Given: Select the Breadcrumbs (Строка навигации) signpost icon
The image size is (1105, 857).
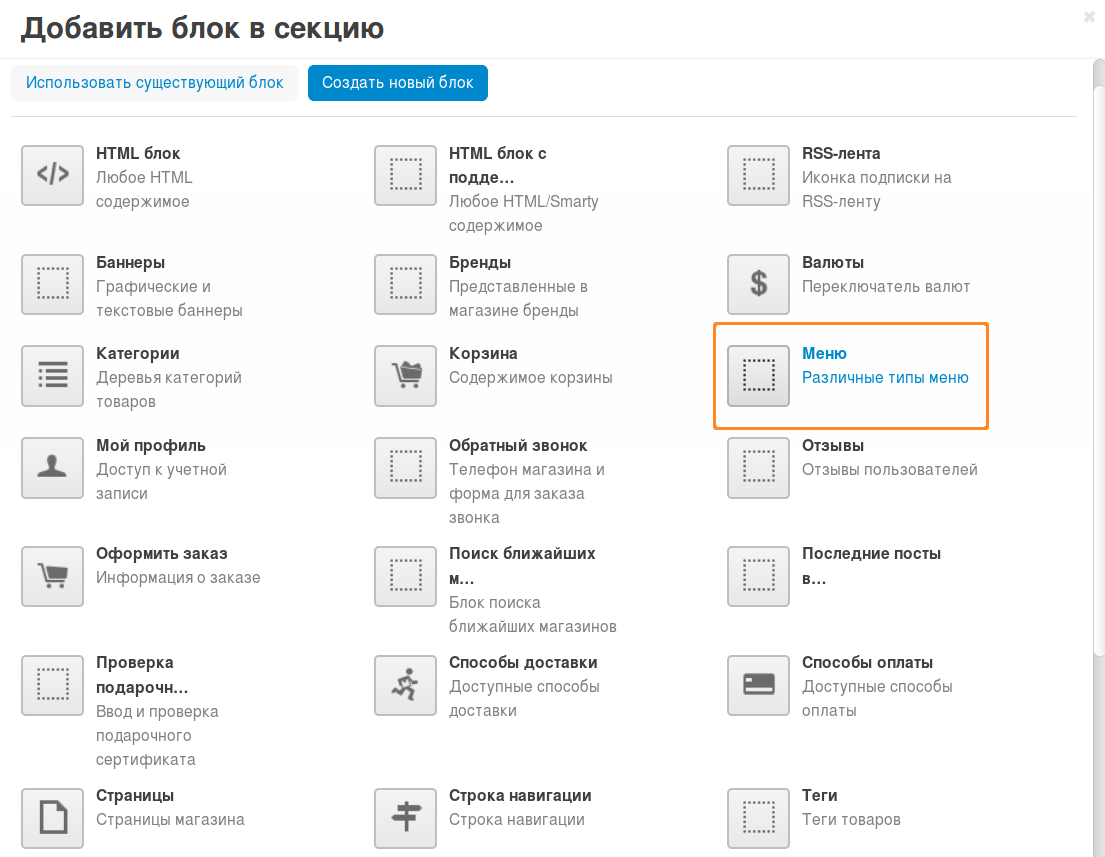Looking at the screenshot, I should pyautogui.click(x=405, y=818).
